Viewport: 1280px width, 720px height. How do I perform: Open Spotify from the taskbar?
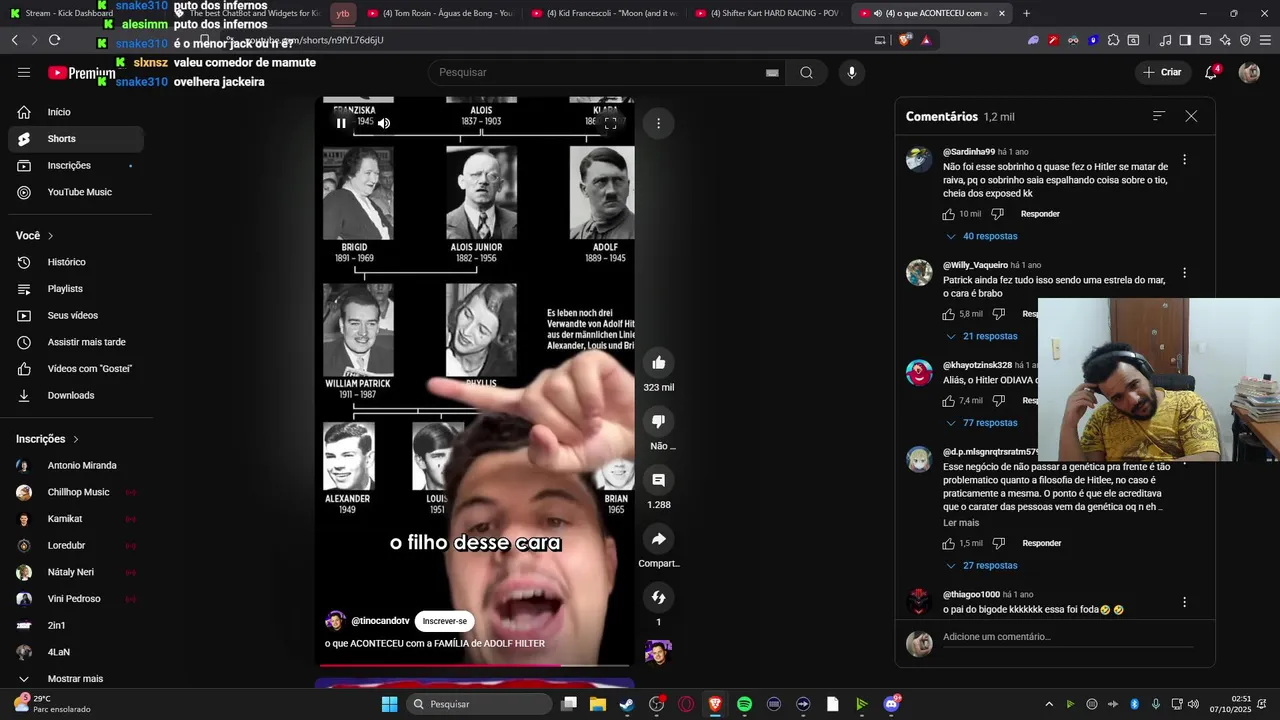point(744,704)
